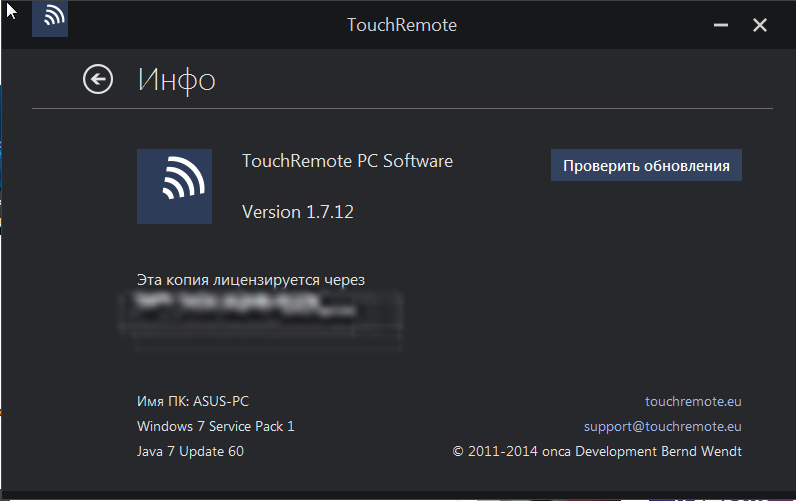Open the touchremote.eu website link

pyautogui.click(x=693, y=402)
